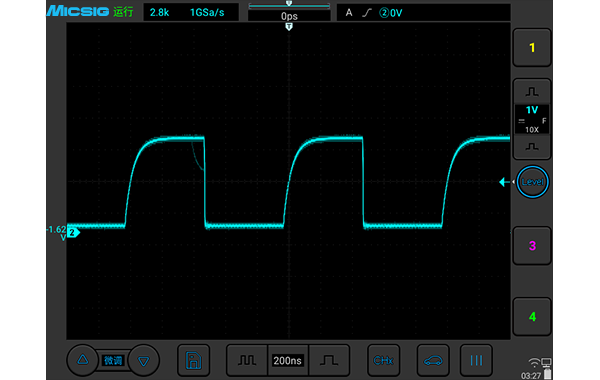Click the car automotive mode icon
The height and width of the screenshot is (380, 600).
[x=433, y=360]
